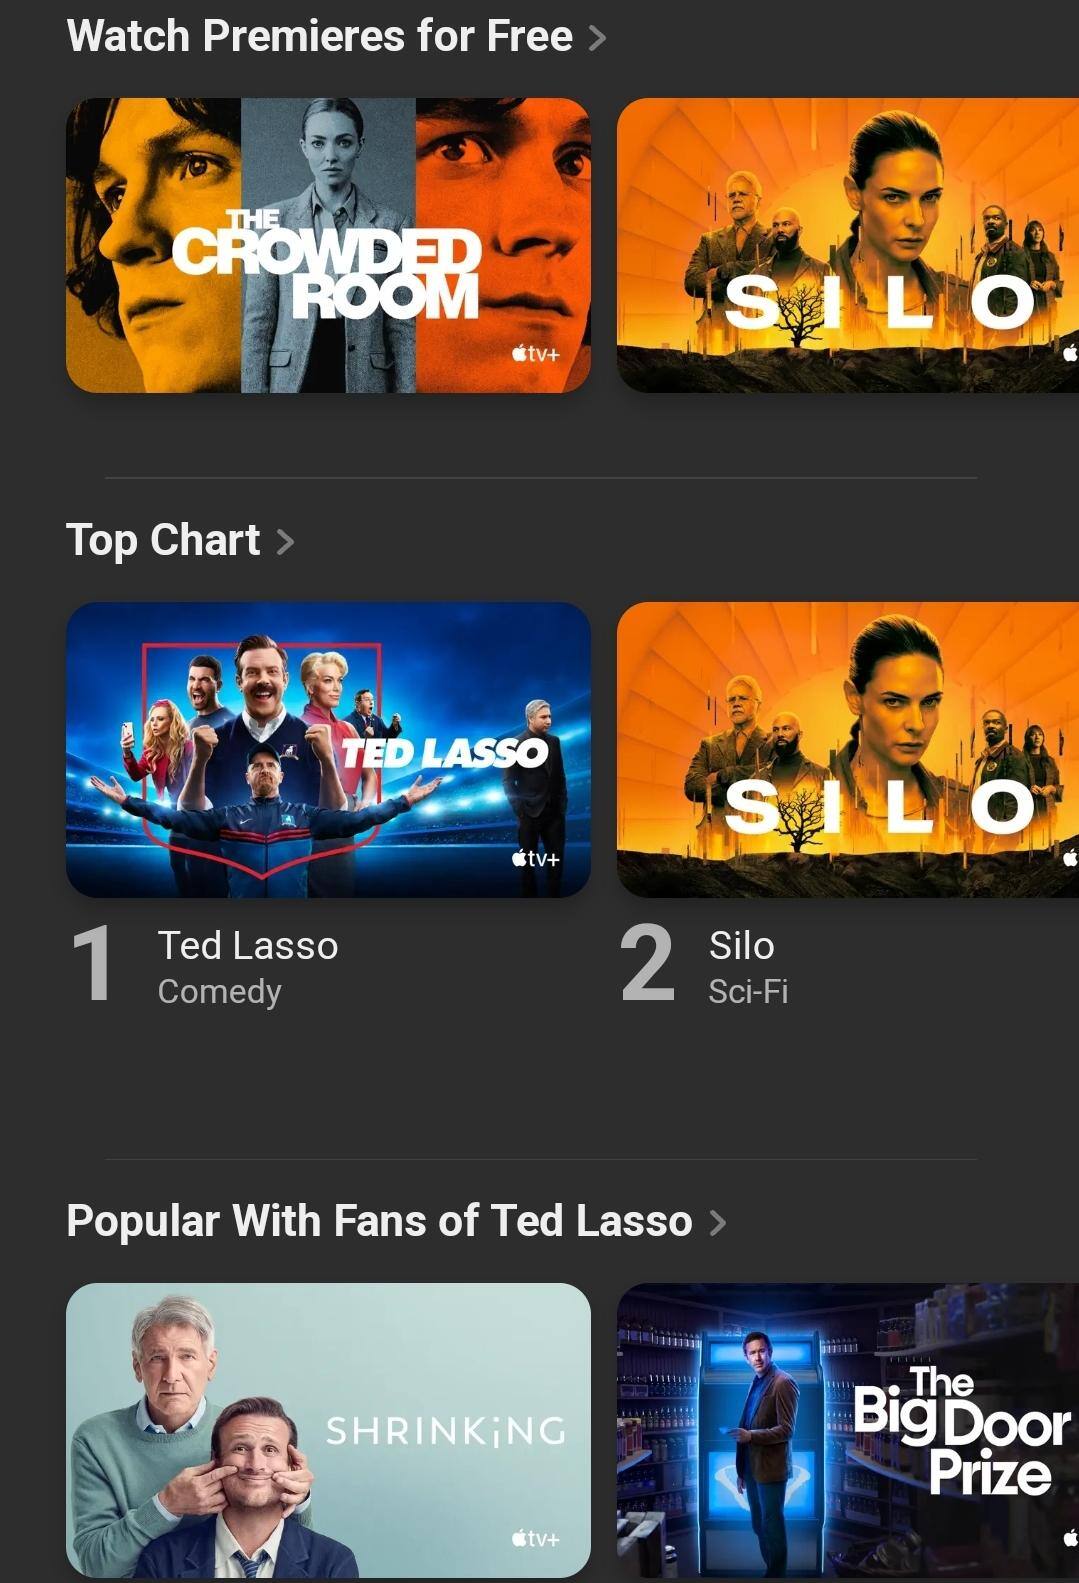Viewport: 1079px width, 1583px height.
Task: Open the Top Chart section heading
Action: [x=163, y=541]
